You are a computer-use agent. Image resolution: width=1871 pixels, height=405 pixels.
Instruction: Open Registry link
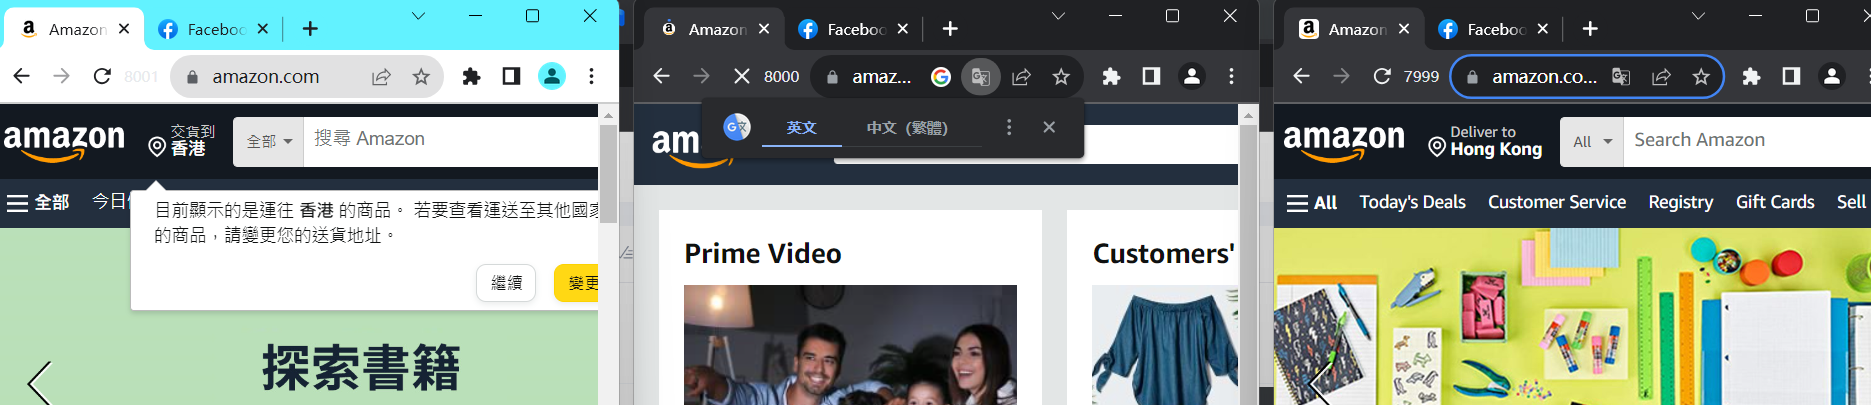1680,202
